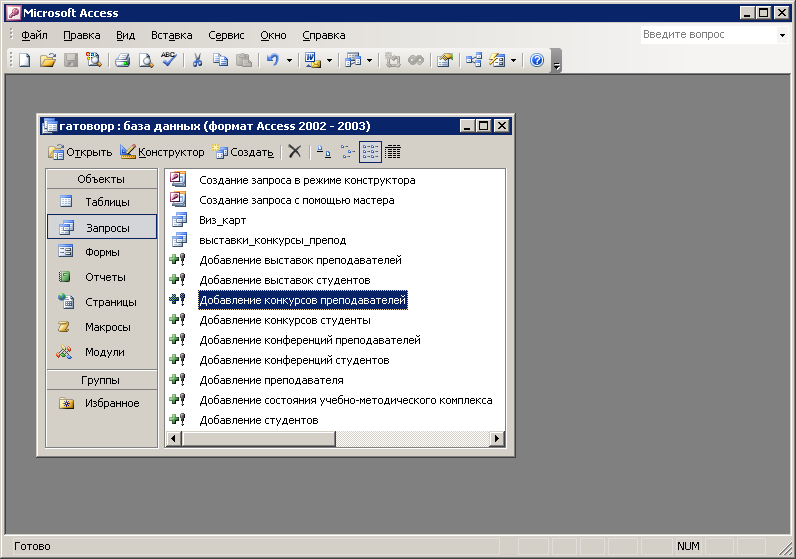Open the Справка menu

pyautogui.click(x=323, y=35)
